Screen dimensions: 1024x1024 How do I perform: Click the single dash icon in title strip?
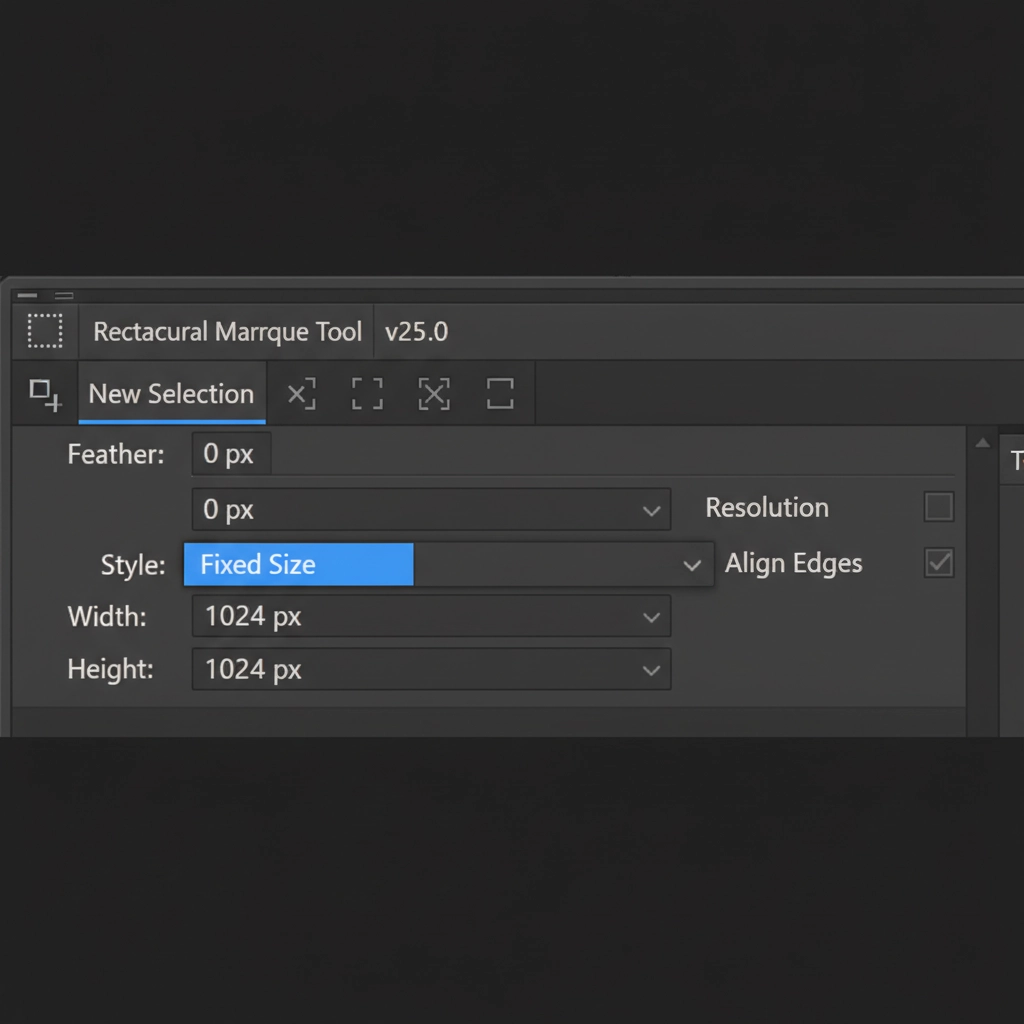[x=27, y=296]
